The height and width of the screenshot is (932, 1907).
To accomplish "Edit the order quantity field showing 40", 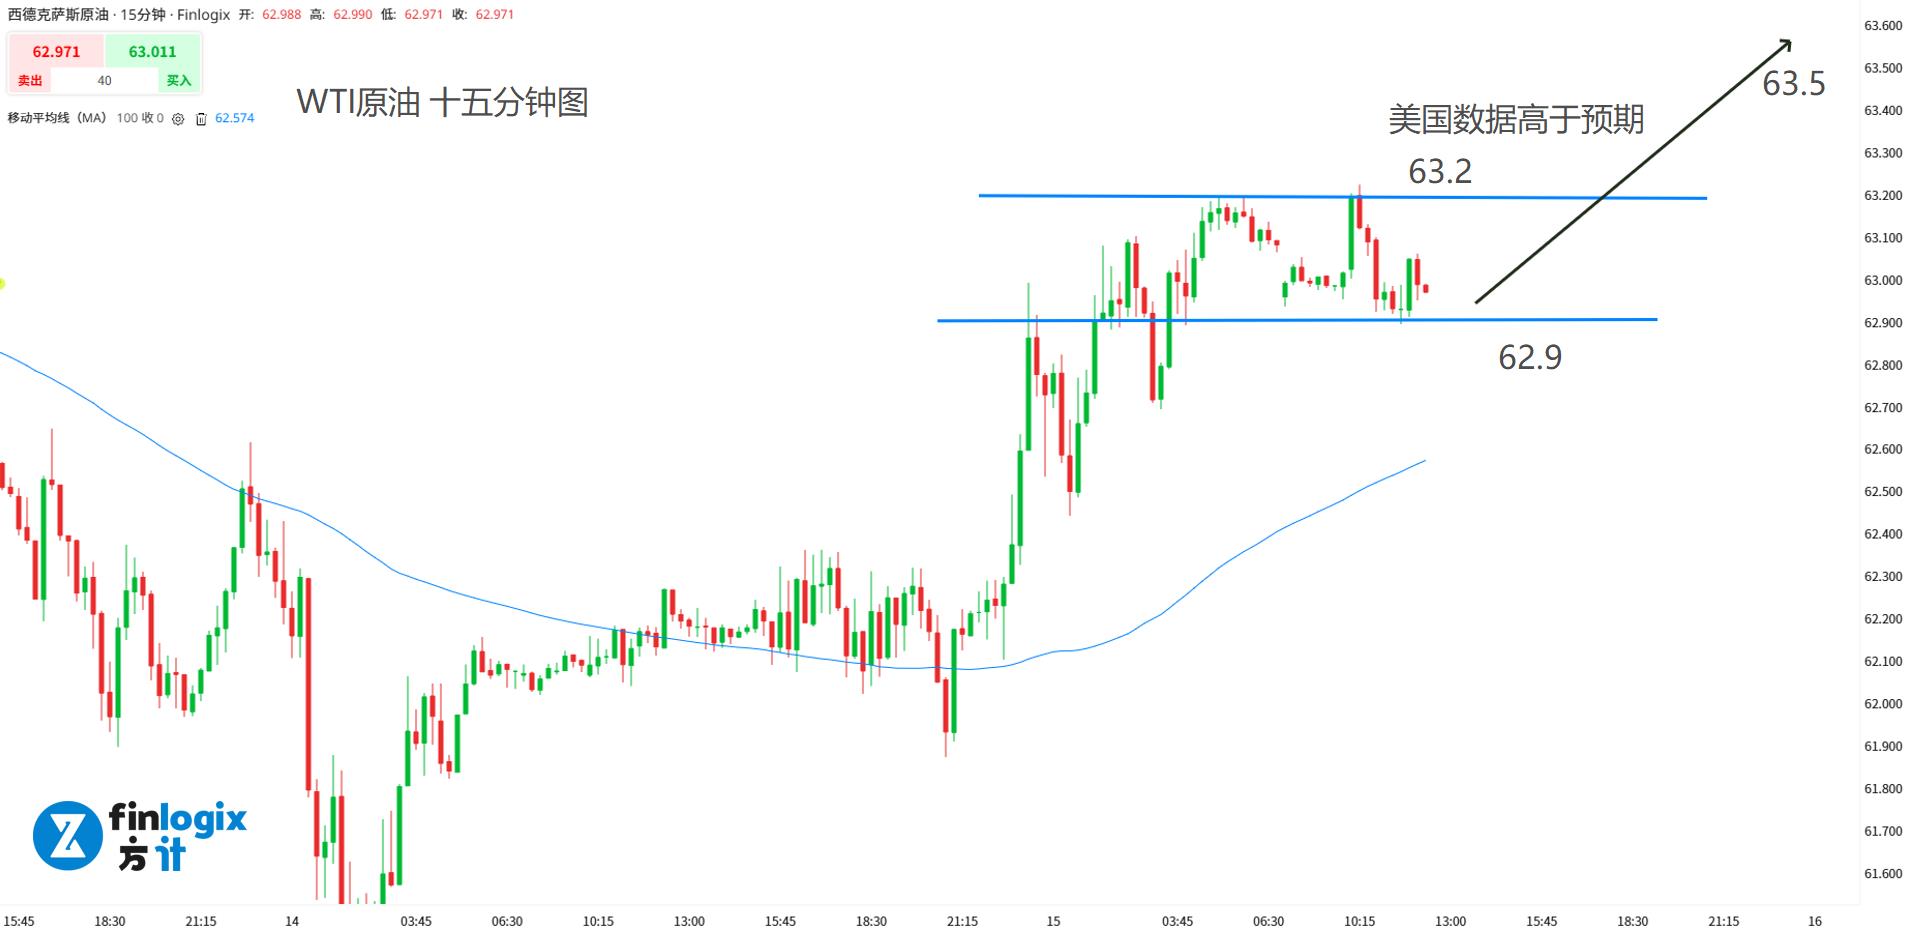I will point(104,81).
